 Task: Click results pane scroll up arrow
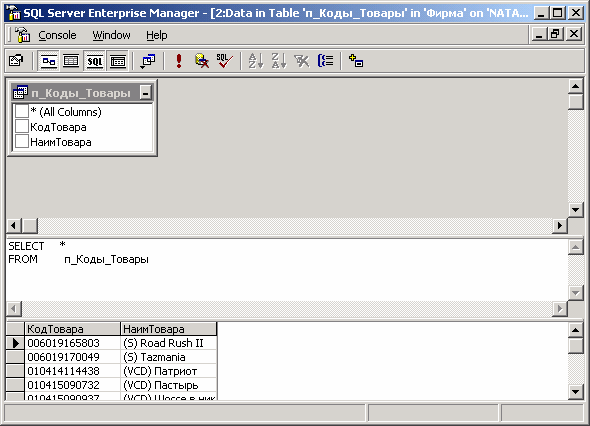click(x=575, y=330)
